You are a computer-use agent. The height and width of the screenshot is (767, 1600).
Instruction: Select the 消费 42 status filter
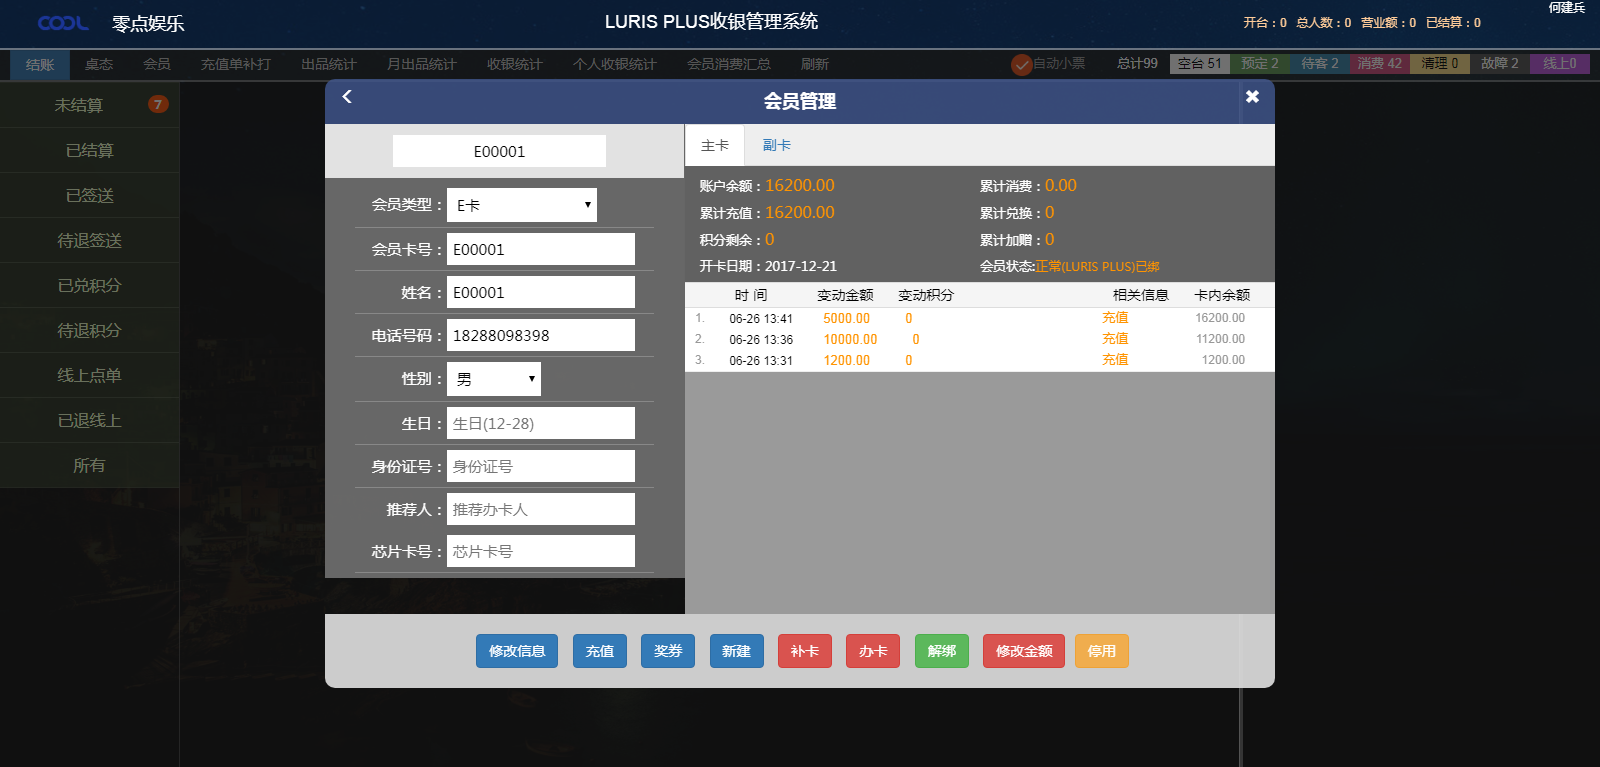pos(1379,64)
